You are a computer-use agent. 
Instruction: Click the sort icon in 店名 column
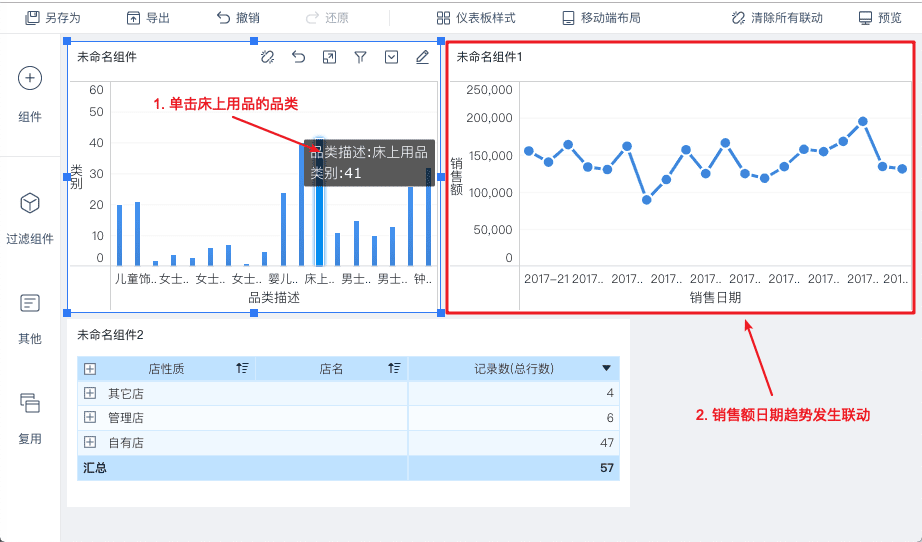point(394,368)
